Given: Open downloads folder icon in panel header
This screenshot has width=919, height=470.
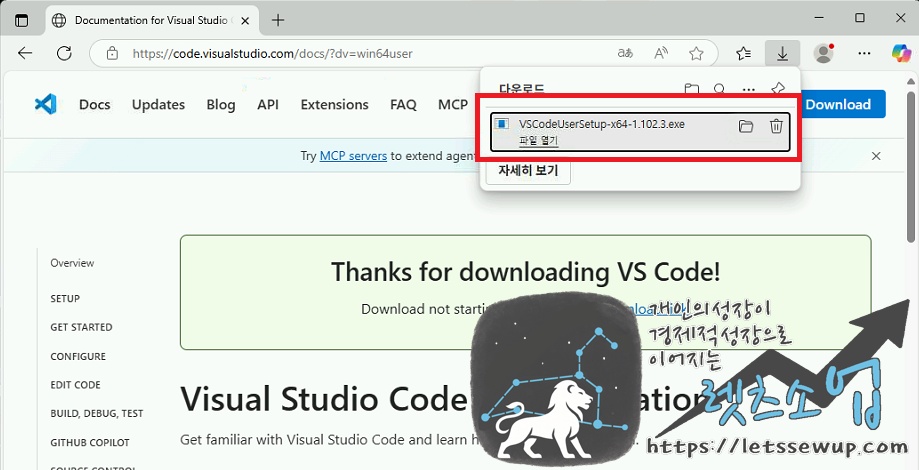Looking at the screenshot, I should click(x=692, y=90).
